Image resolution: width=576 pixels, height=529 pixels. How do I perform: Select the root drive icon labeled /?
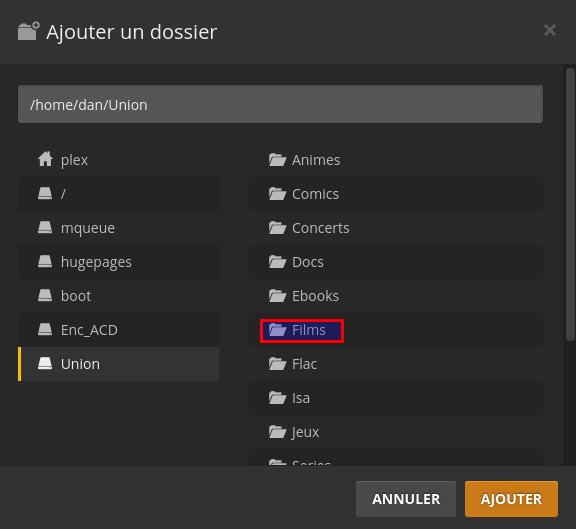(x=45, y=193)
